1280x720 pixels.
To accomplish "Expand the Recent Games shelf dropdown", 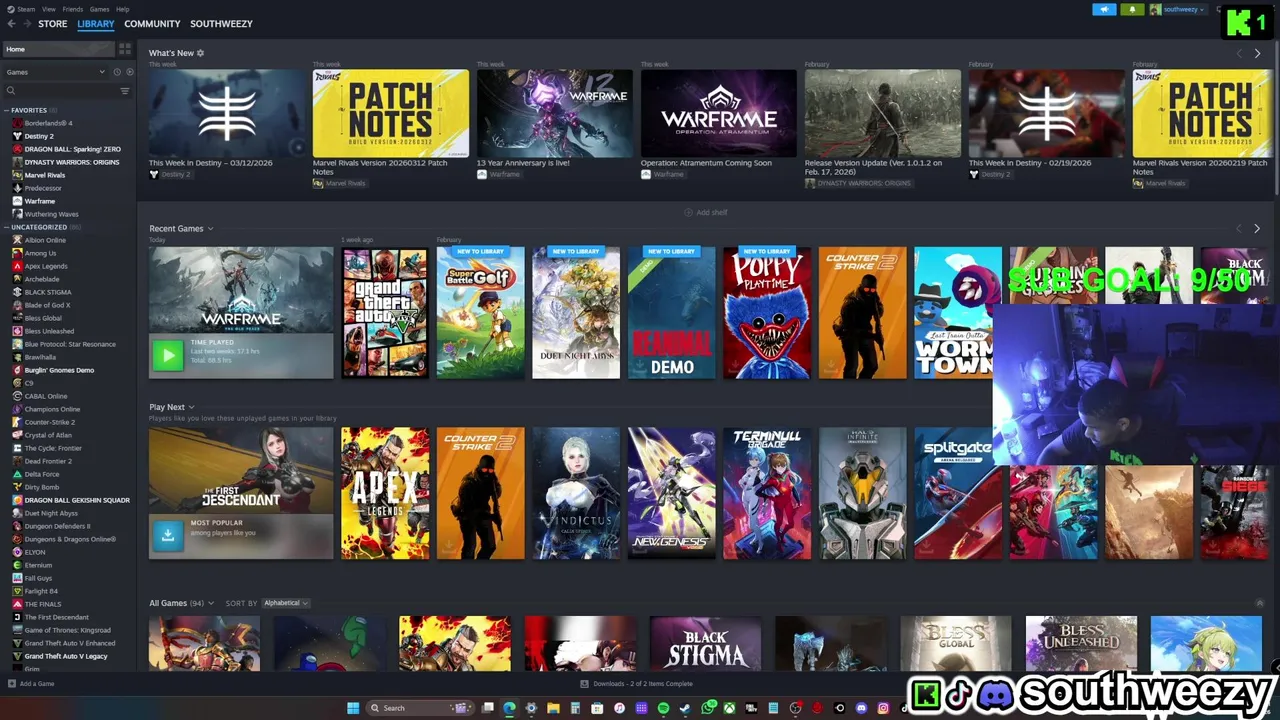I will [210, 229].
